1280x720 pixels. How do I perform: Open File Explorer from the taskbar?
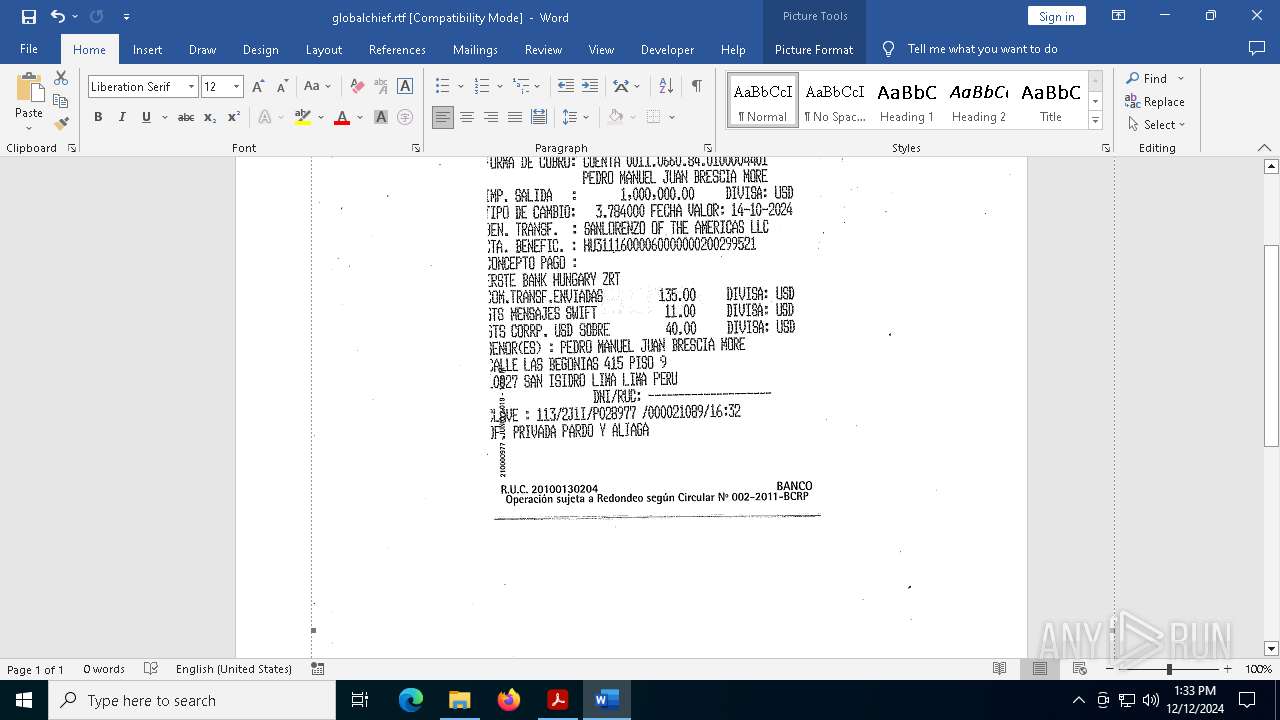pyautogui.click(x=460, y=700)
